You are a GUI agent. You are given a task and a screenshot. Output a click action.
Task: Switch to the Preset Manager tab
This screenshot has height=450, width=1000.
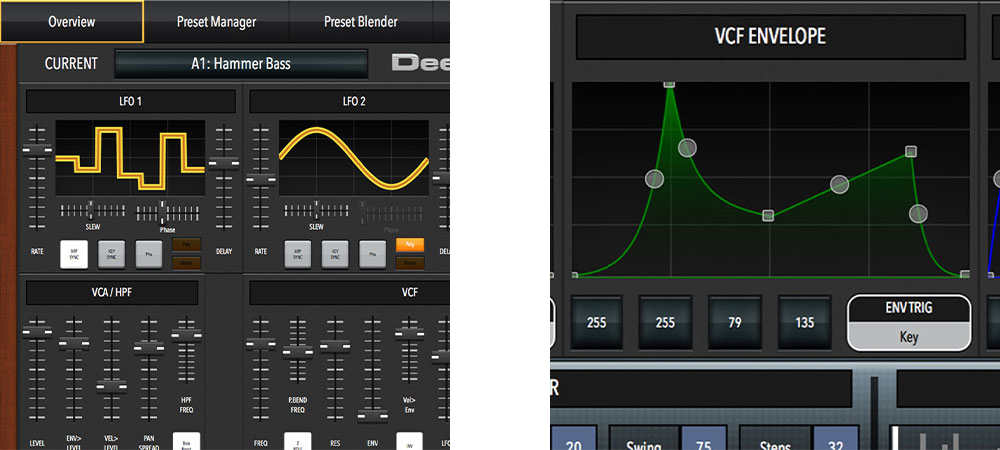click(216, 21)
